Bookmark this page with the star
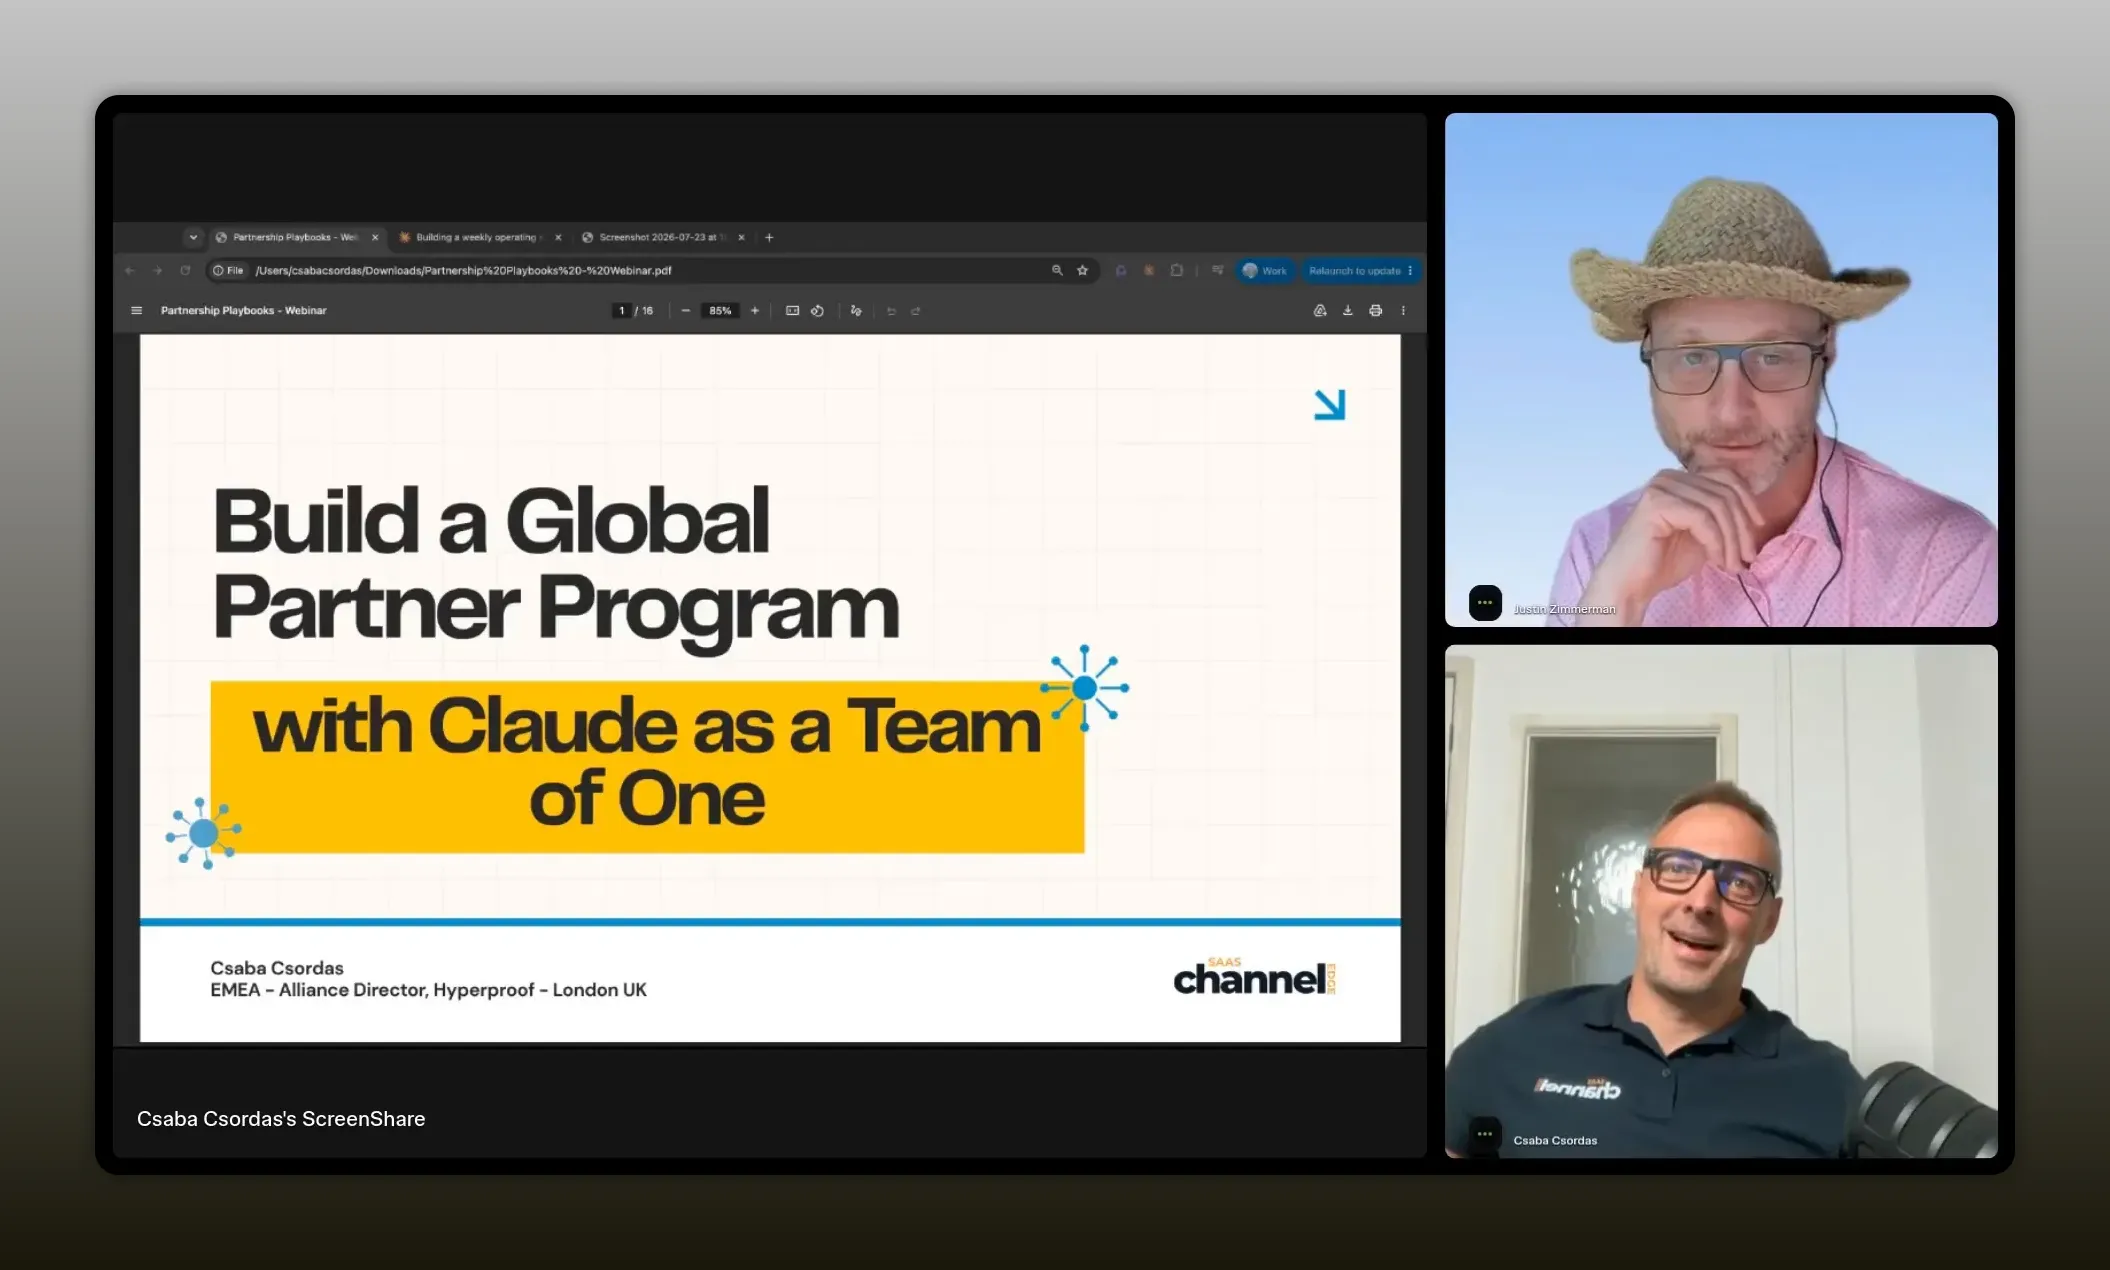 (x=1082, y=270)
